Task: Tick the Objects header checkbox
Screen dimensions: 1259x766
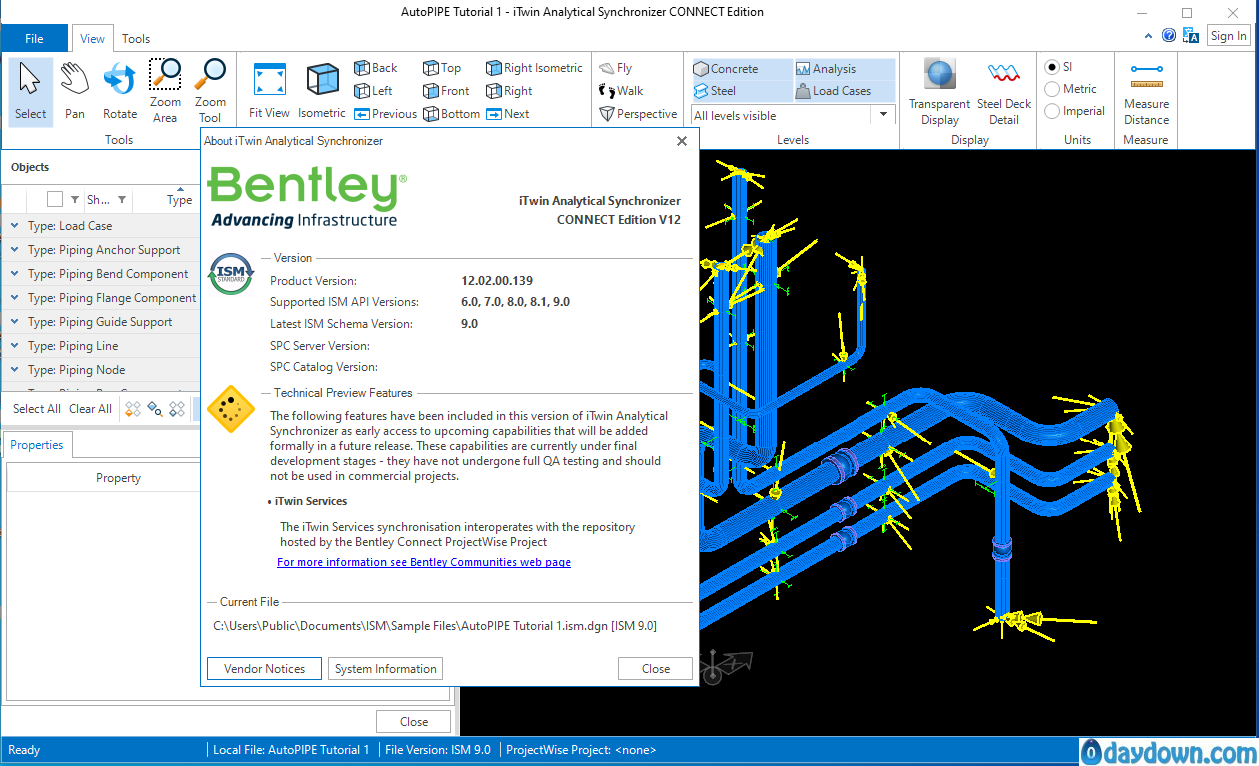Action: 55,199
